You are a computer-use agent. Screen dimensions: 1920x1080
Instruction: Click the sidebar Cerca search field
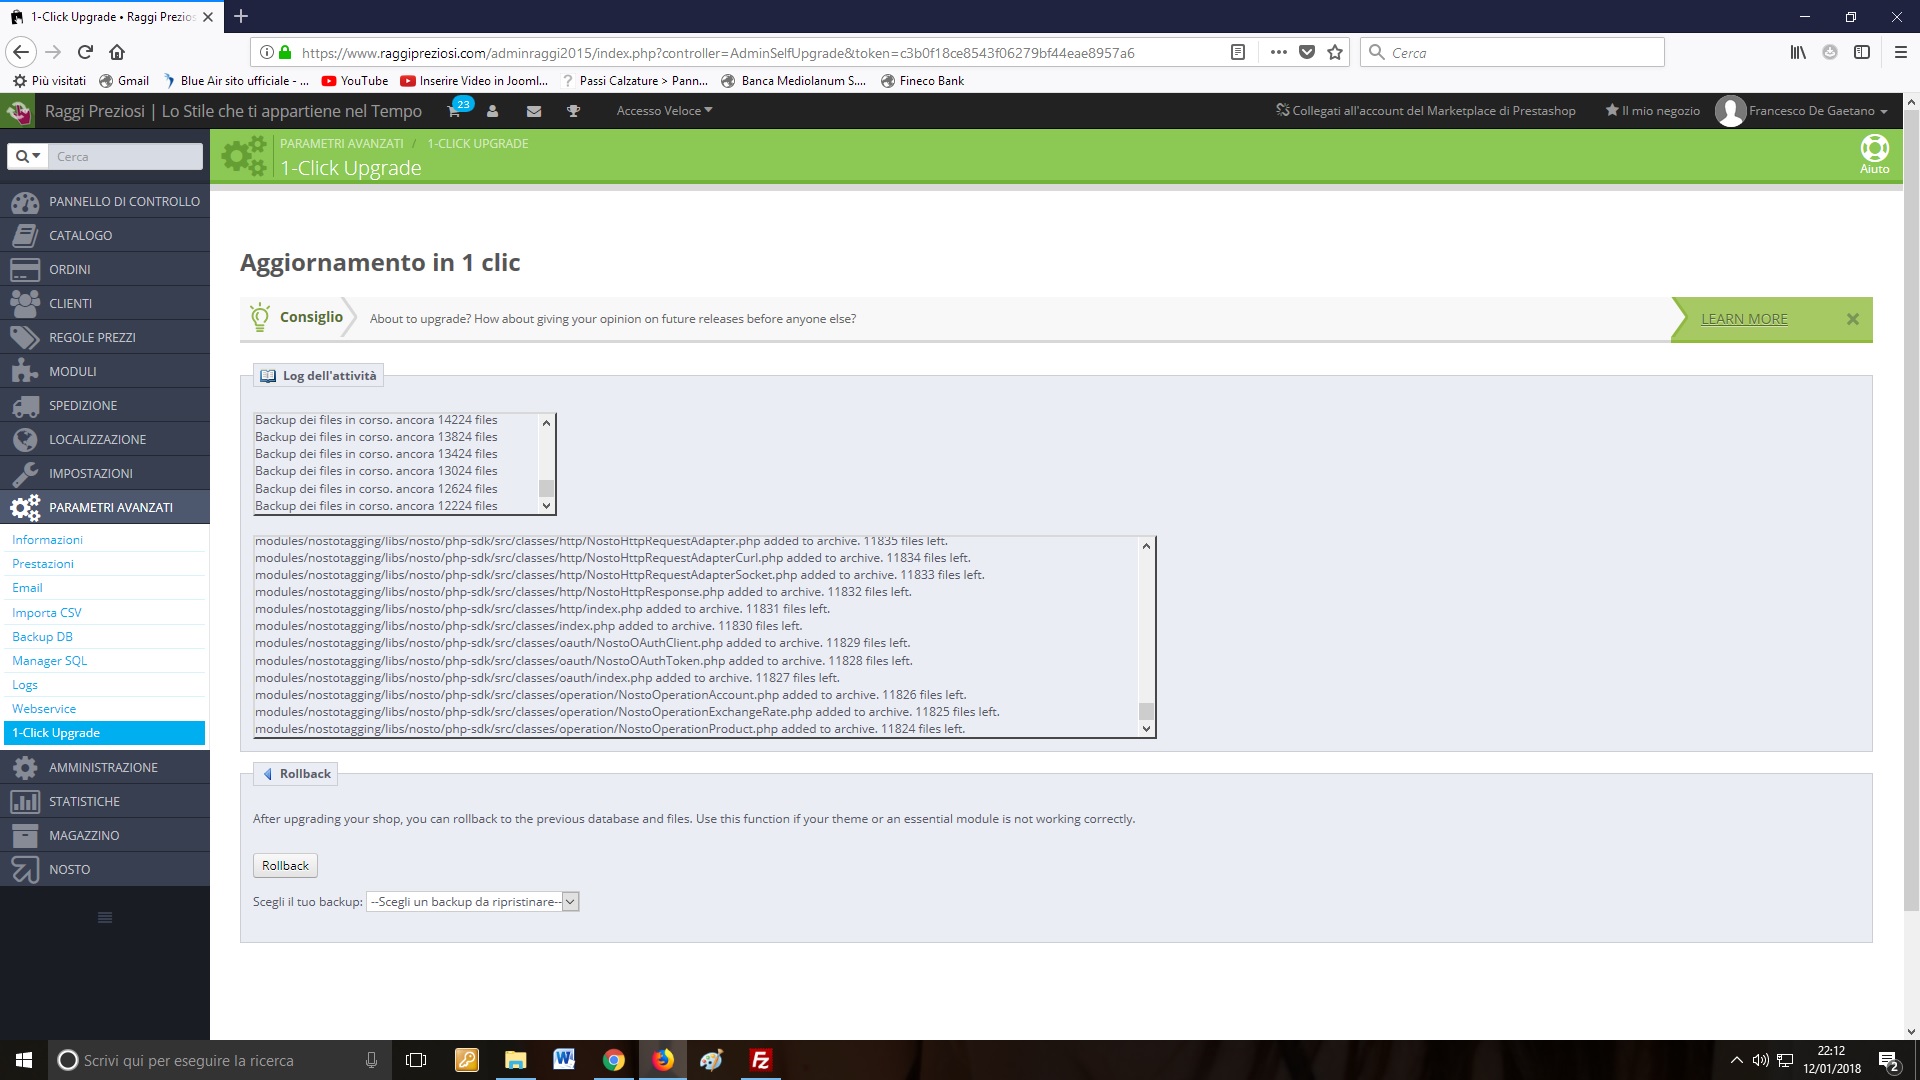point(125,156)
